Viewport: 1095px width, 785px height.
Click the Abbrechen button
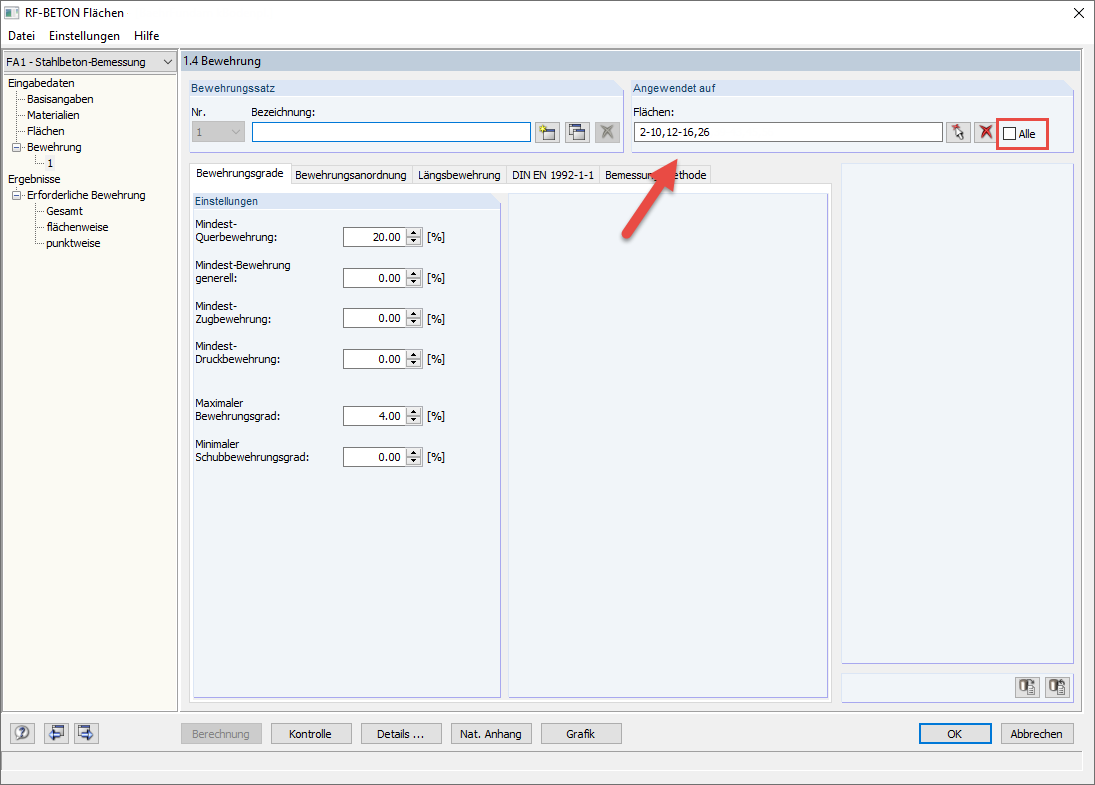1036,734
